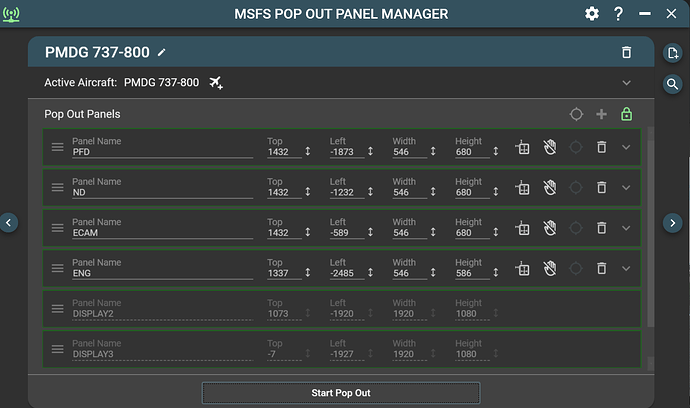Click the help question mark icon
This screenshot has width=690, height=408.
tap(618, 13)
